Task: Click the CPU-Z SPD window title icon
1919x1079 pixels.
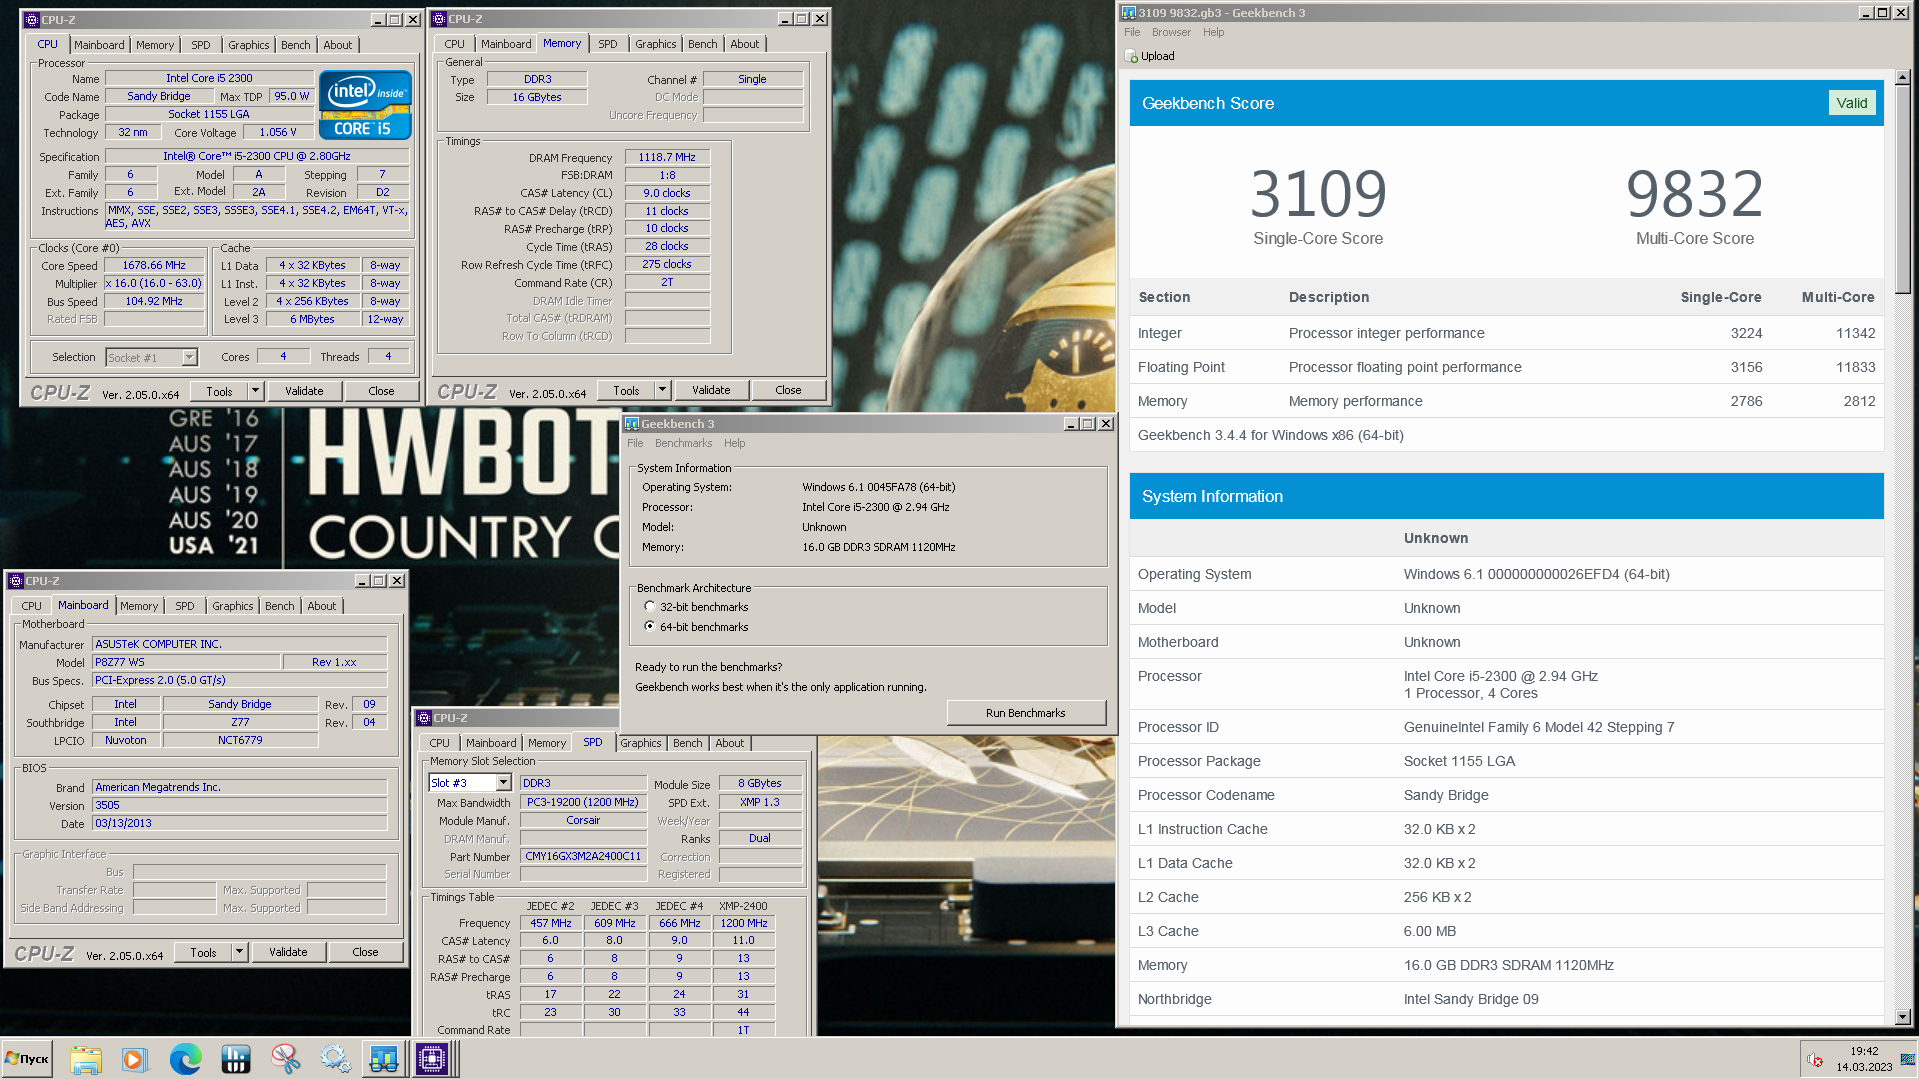Action: click(424, 718)
